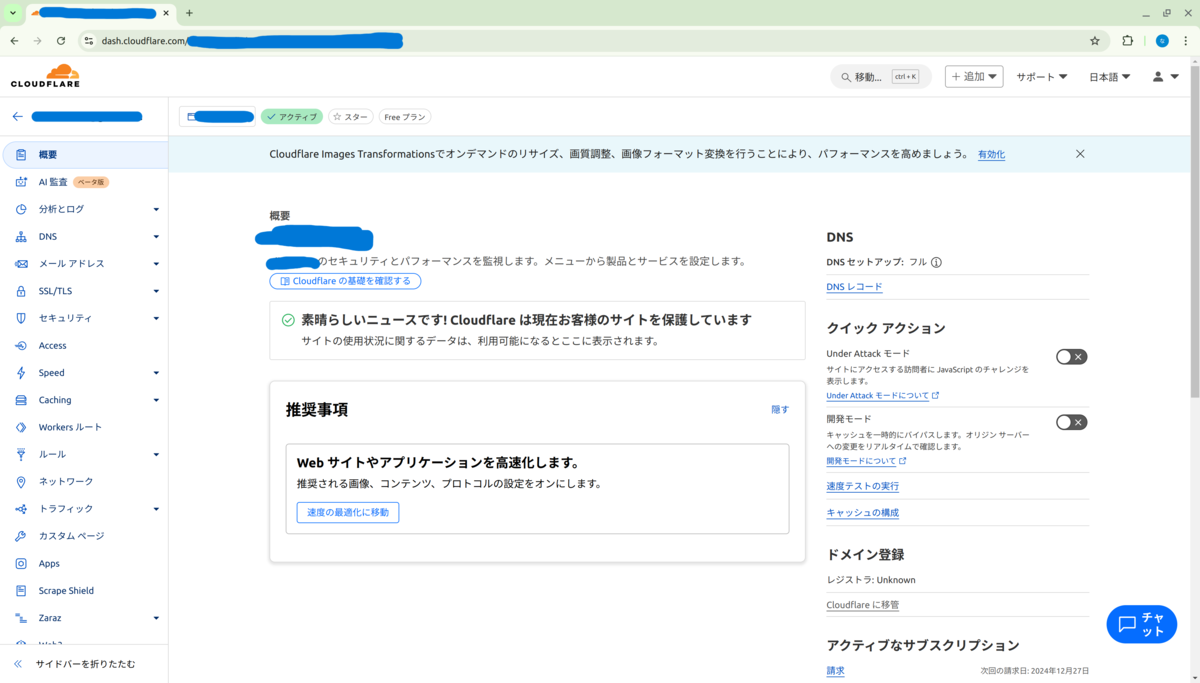Image resolution: width=1200 pixels, height=683 pixels.
Task: Click the Scrape Shield document icon
Action: coord(21,590)
